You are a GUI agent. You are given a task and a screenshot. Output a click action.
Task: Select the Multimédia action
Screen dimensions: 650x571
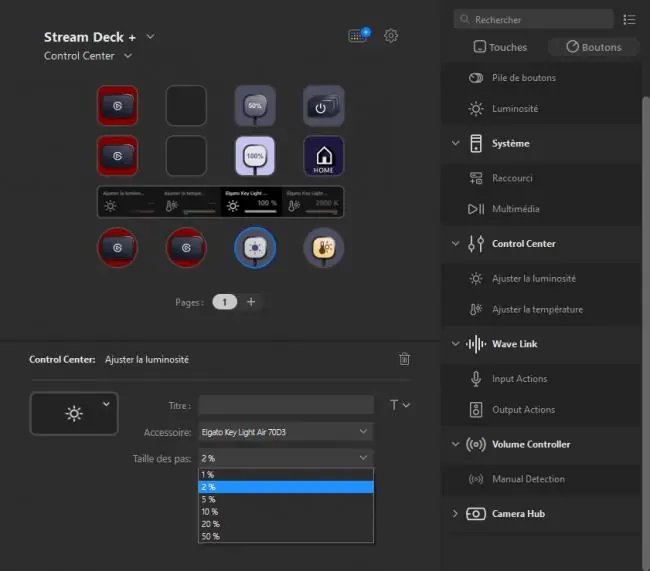541,209
